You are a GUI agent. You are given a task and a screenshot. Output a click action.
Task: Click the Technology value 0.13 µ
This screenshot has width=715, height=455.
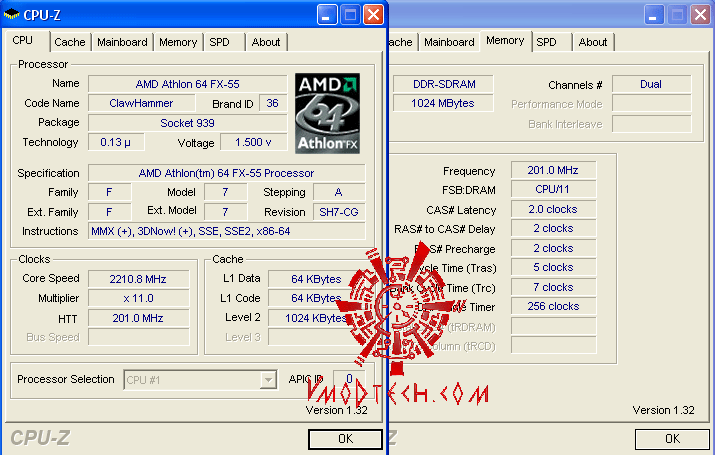tap(116, 142)
